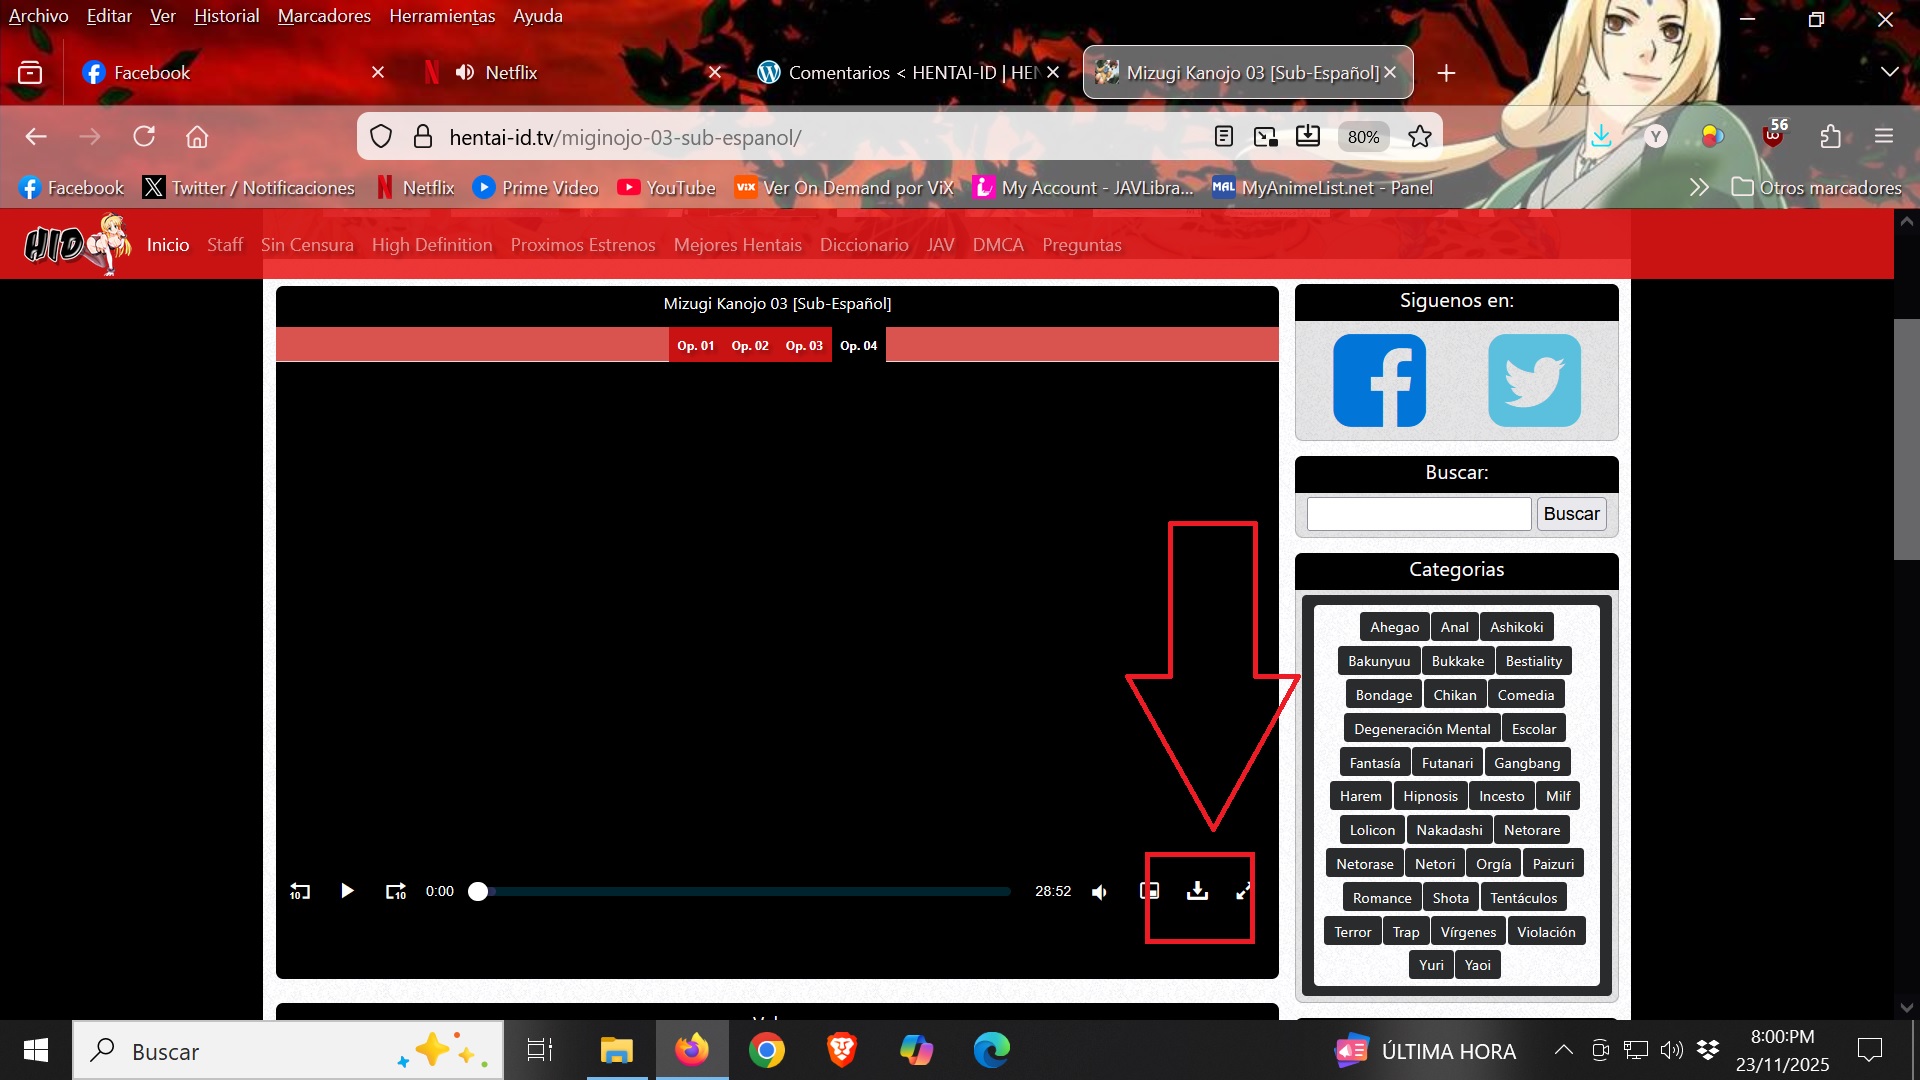The image size is (1920, 1080).
Task: Mute audio on the Netflix tab
Action: coord(465,72)
